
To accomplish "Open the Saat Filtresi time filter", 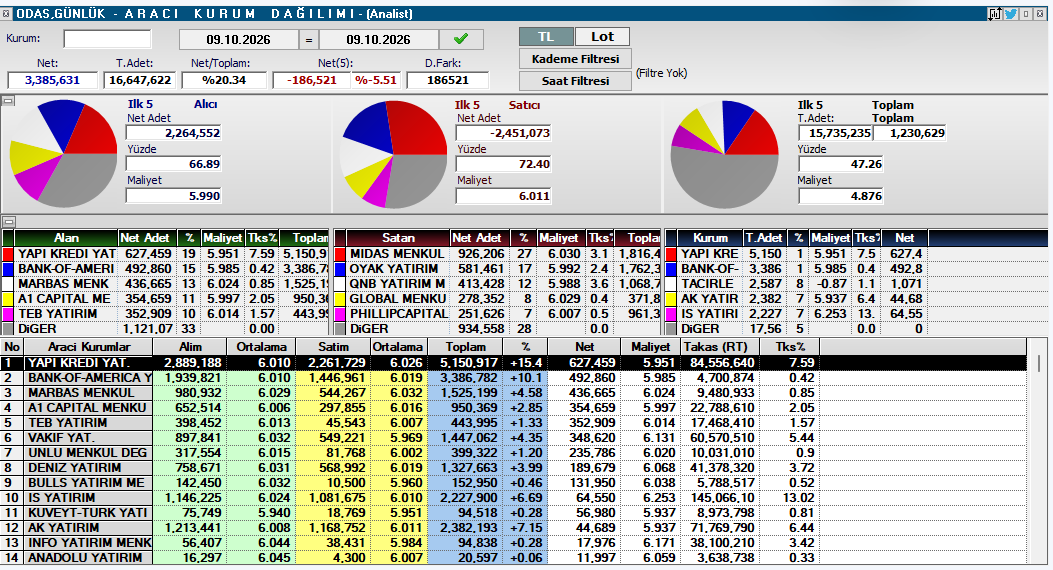I will click(576, 81).
